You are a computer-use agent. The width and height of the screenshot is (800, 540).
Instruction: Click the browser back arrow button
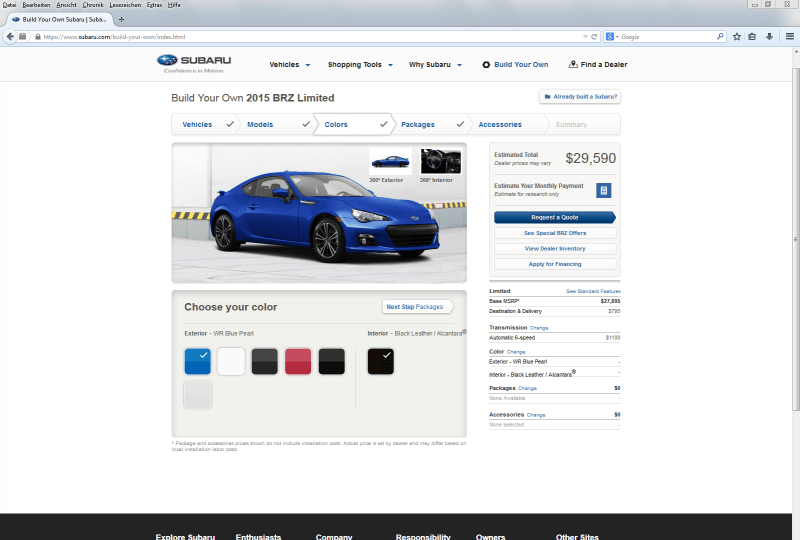pyautogui.click(x=10, y=36)
